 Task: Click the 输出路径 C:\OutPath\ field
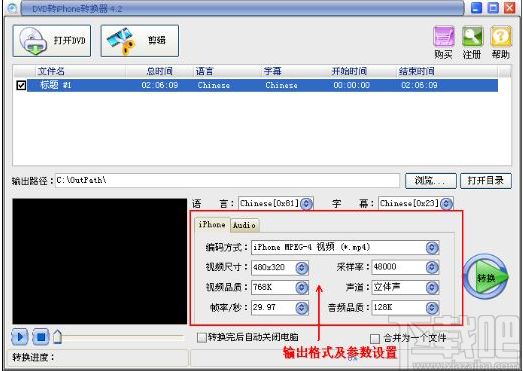(x=227, y=180)
